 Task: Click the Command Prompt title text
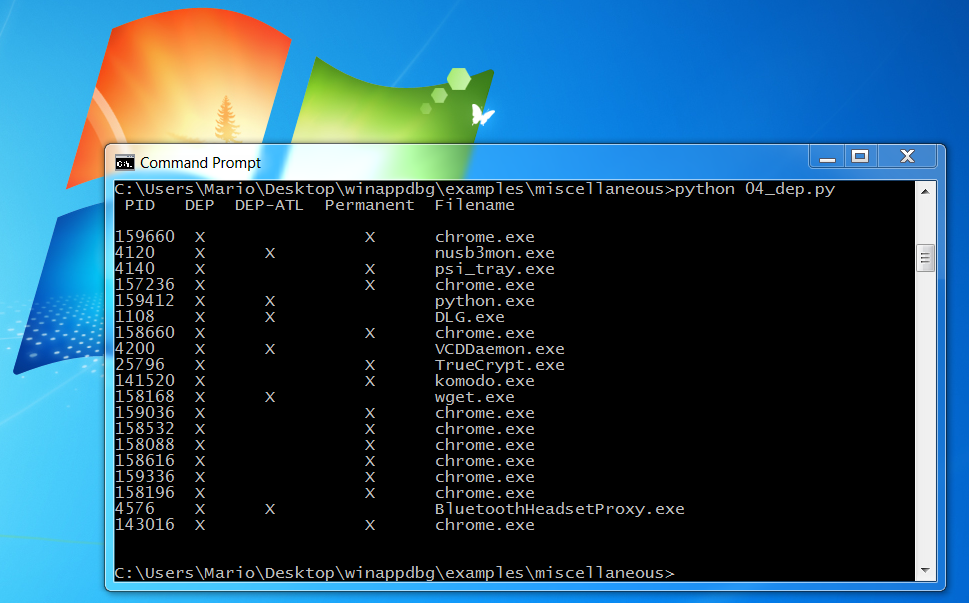coord(200,163)
